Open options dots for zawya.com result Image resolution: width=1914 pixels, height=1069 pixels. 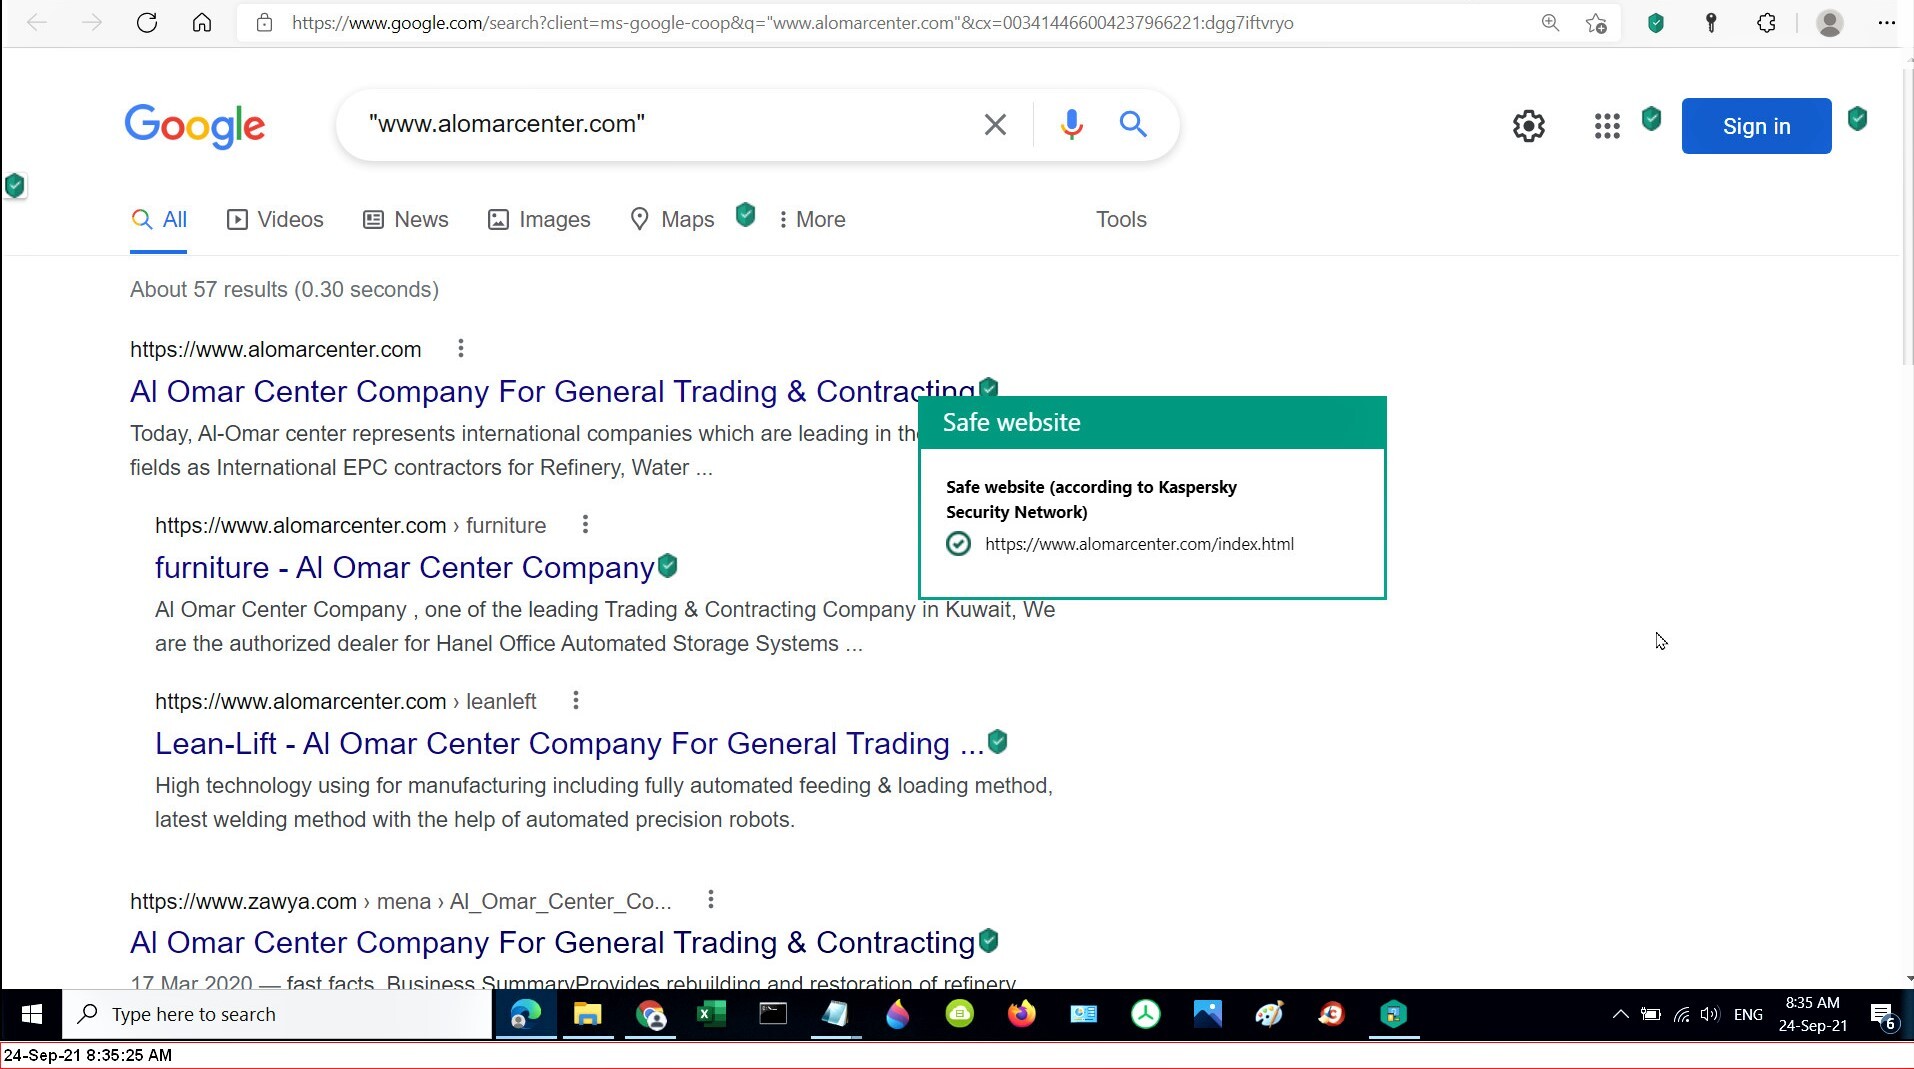710,900
